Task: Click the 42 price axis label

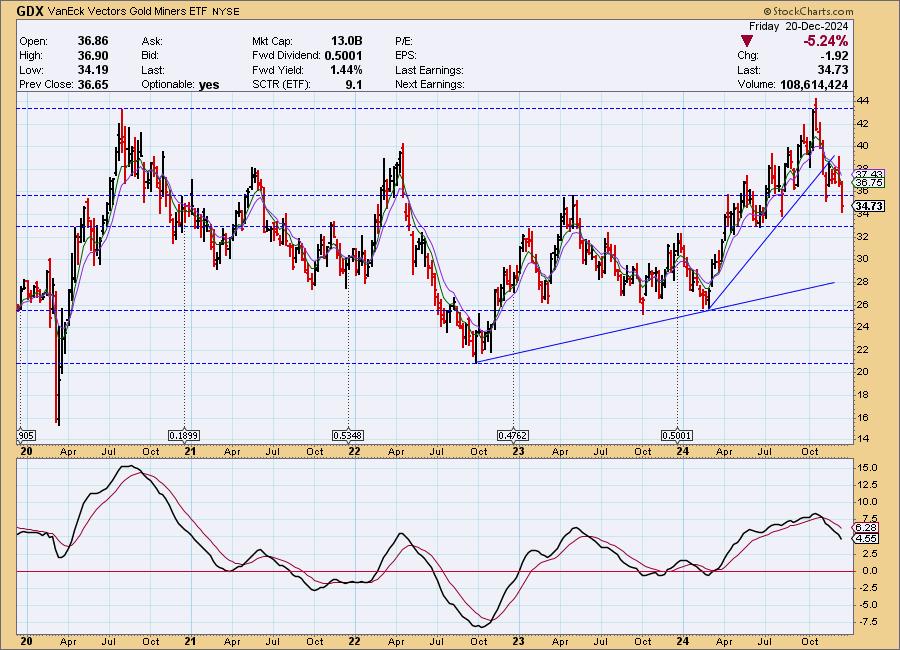Action: (863, 123)
